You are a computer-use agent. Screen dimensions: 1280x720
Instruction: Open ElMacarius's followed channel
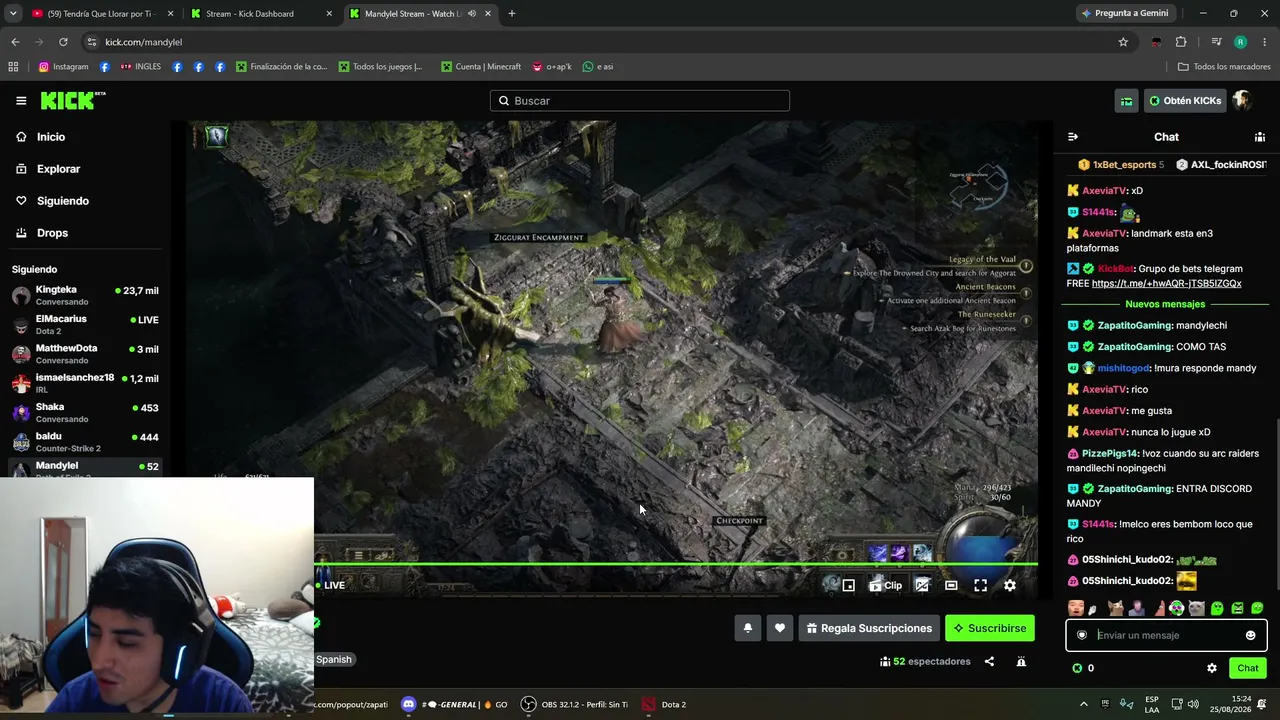coord(85,324)
